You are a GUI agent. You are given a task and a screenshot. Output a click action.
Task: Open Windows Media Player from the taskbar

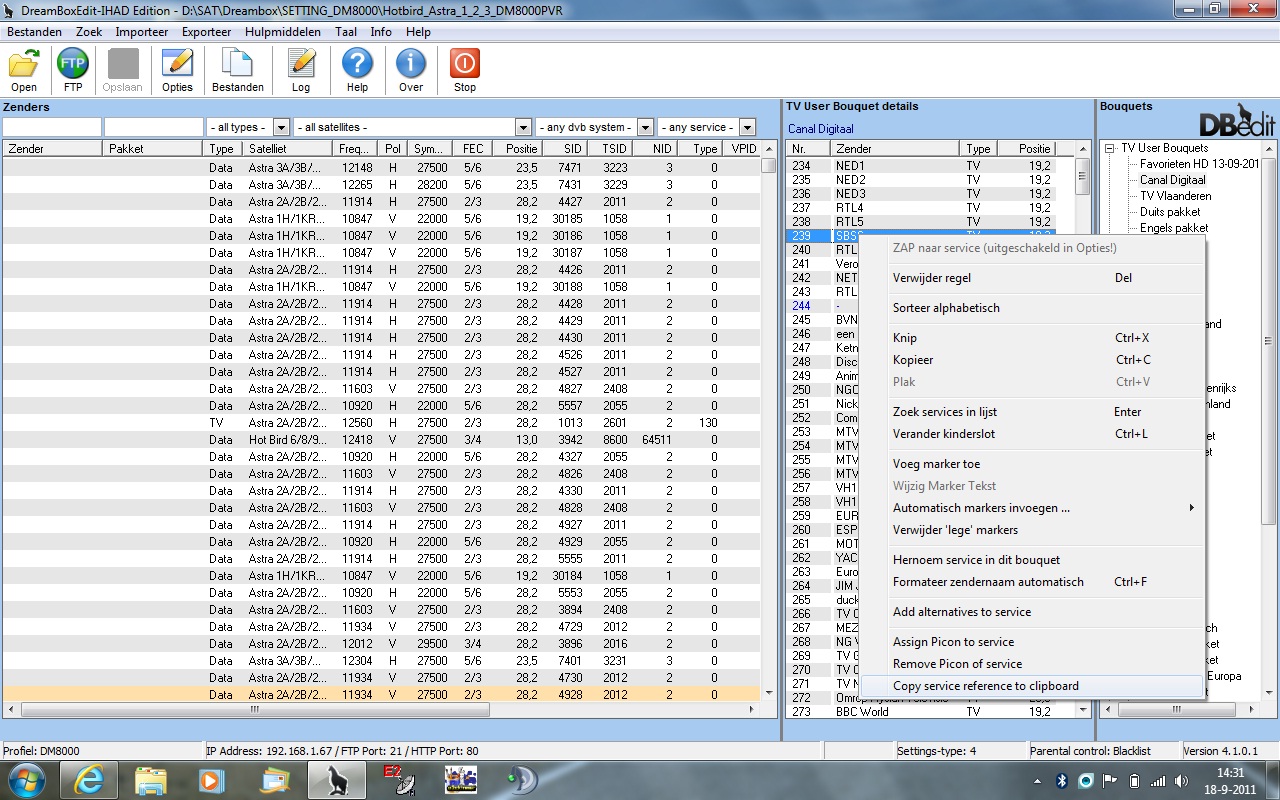212,780
